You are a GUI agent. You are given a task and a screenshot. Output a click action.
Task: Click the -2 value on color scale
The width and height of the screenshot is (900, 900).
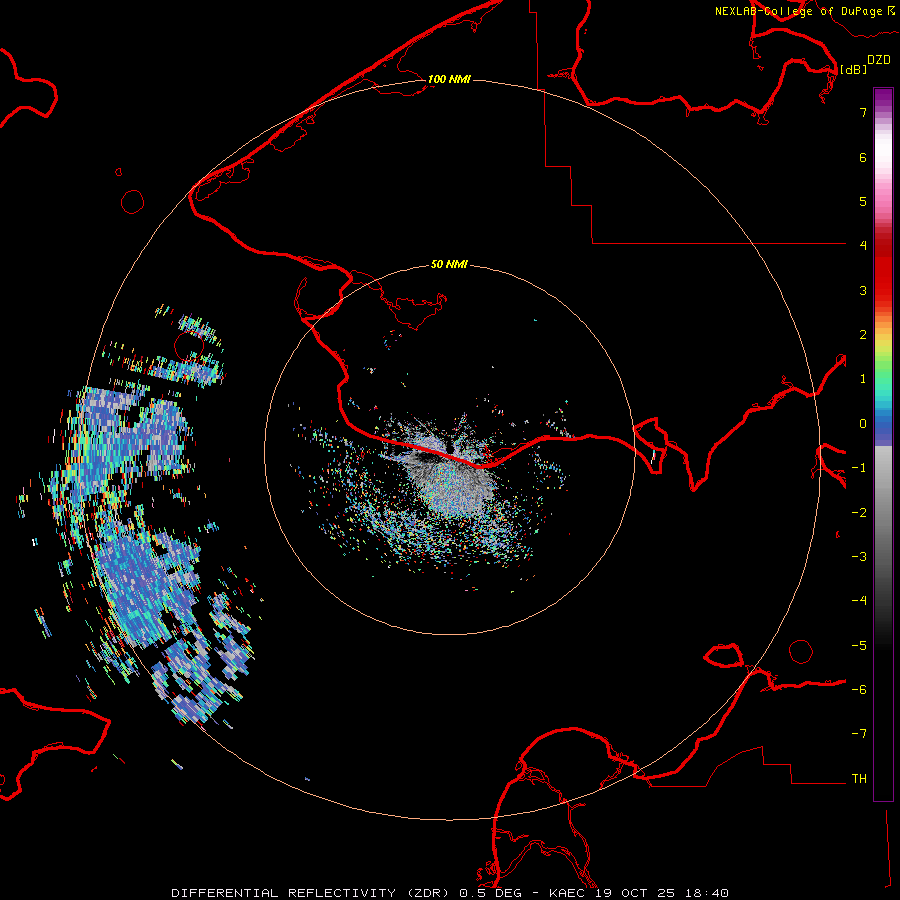859,513
